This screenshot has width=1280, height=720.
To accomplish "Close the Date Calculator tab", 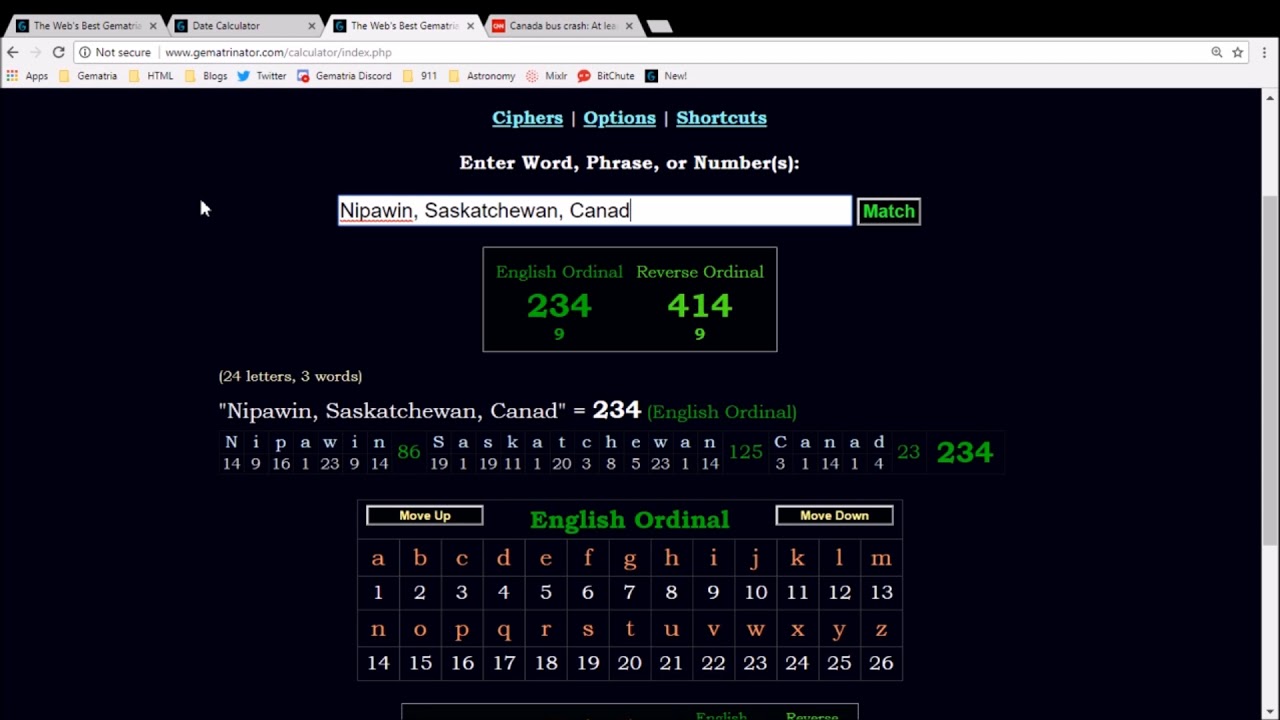I will (311, 26).
